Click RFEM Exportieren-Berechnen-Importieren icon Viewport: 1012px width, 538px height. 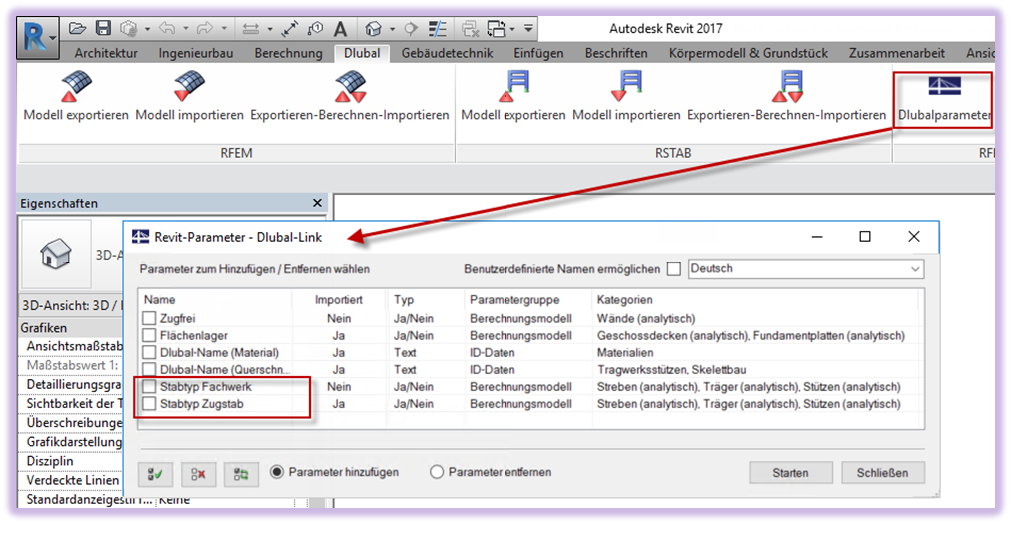(x=350, y=86)
